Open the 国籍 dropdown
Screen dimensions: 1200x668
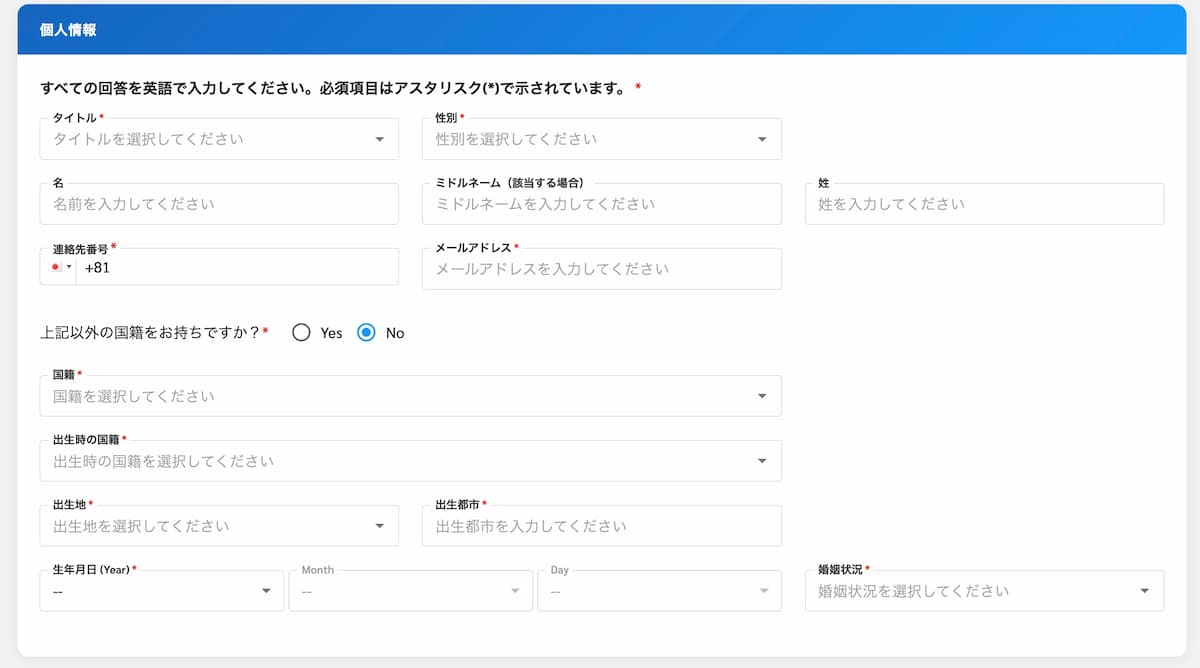point(411,396)
